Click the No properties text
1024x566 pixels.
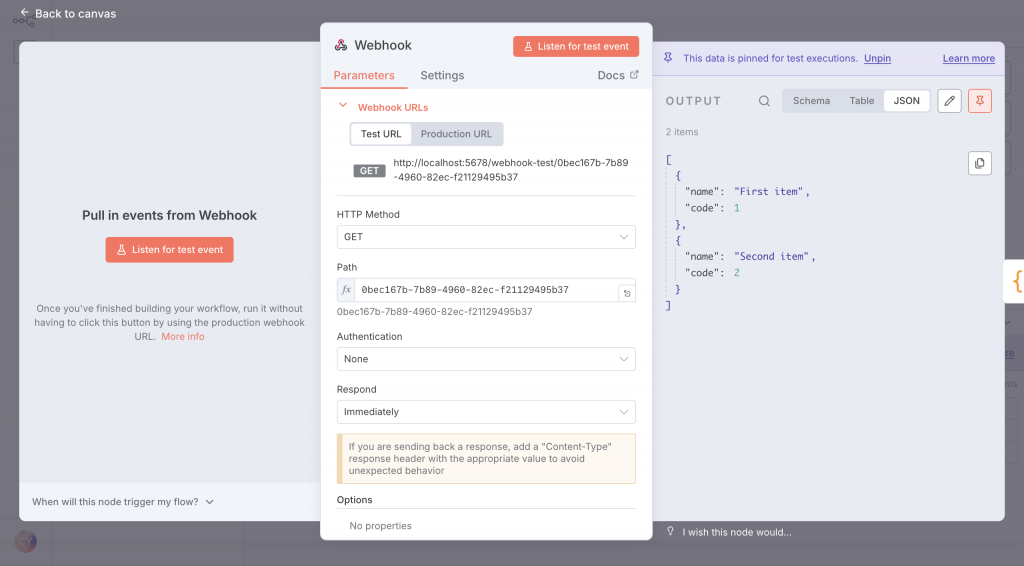380,526
